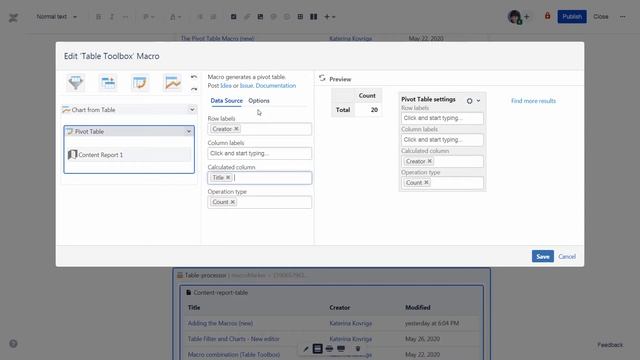The width and height of the screenshot is (640, 360).
Task: Expand the Chart from Table section
Action: click(192, 109)
